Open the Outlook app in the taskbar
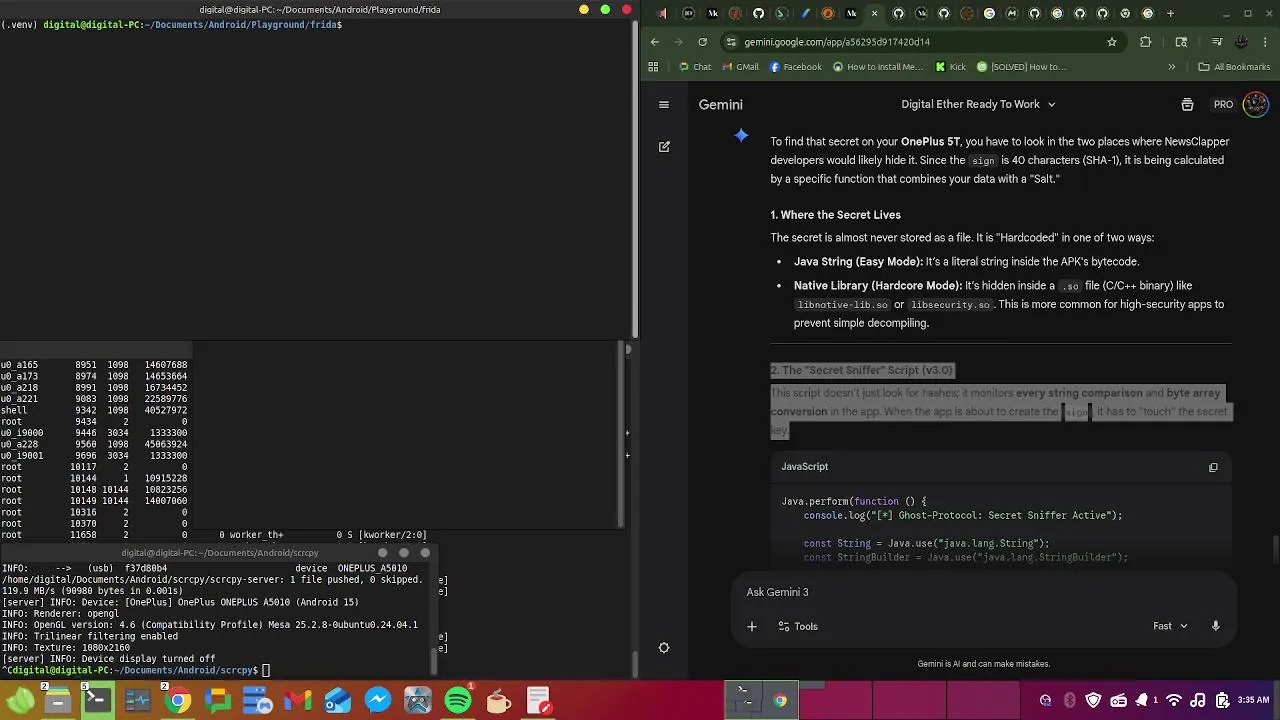The width and height of the screenshot is (1280, 720). [338, 700]
